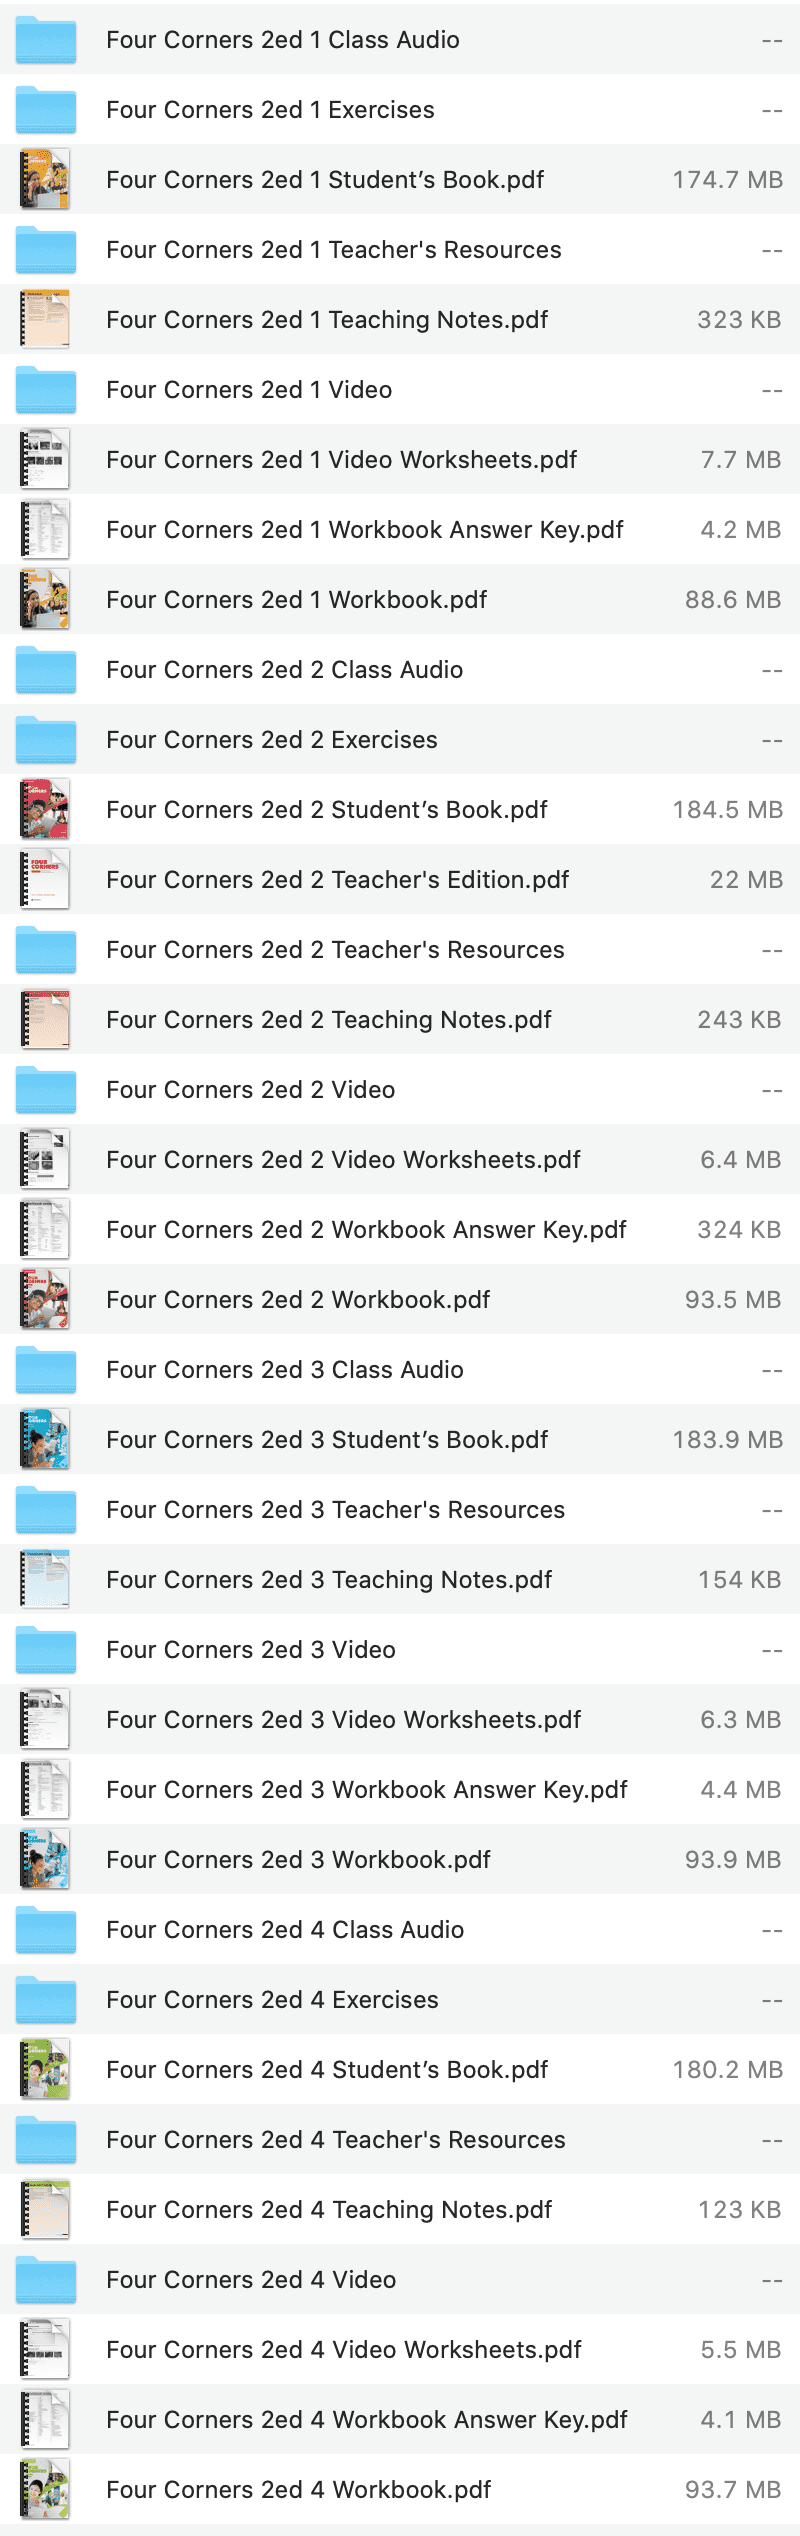
Task: Click the 22 MB file size label
Action: tap(746, 880)
